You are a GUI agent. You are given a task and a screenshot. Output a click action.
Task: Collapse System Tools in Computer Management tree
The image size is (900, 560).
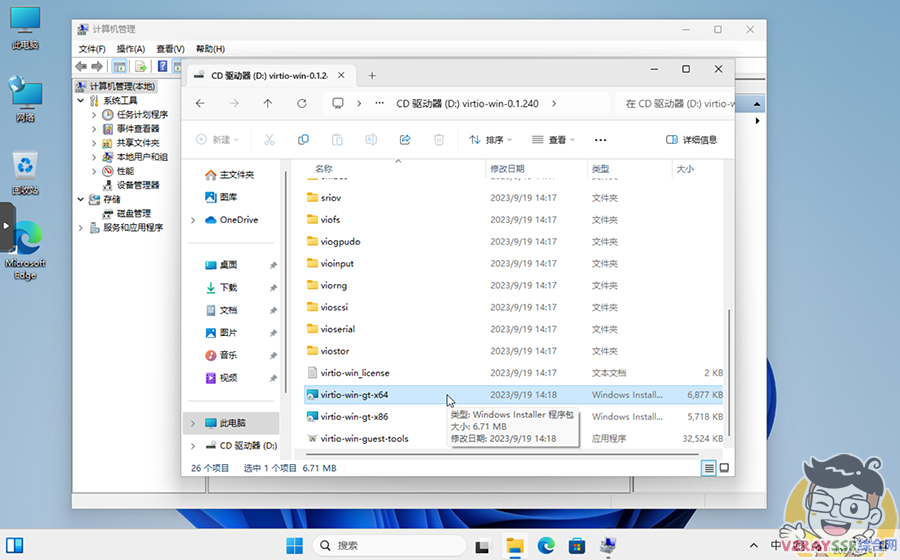(81, 100)
